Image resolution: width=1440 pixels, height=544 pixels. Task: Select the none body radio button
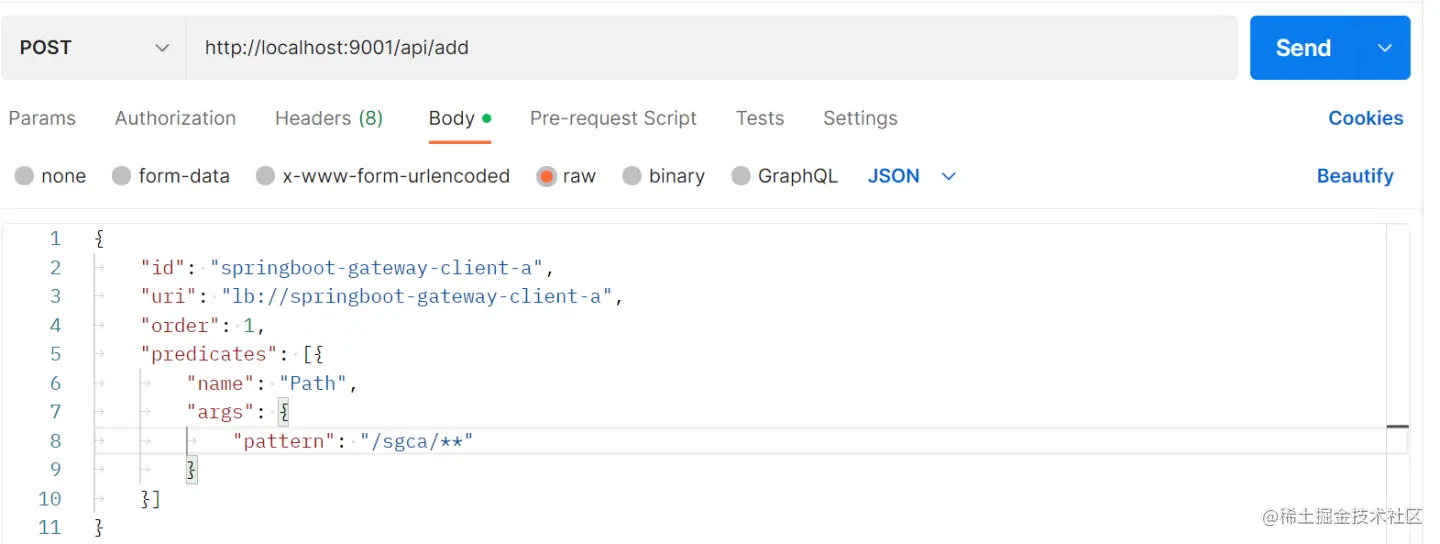pos(25,176)
